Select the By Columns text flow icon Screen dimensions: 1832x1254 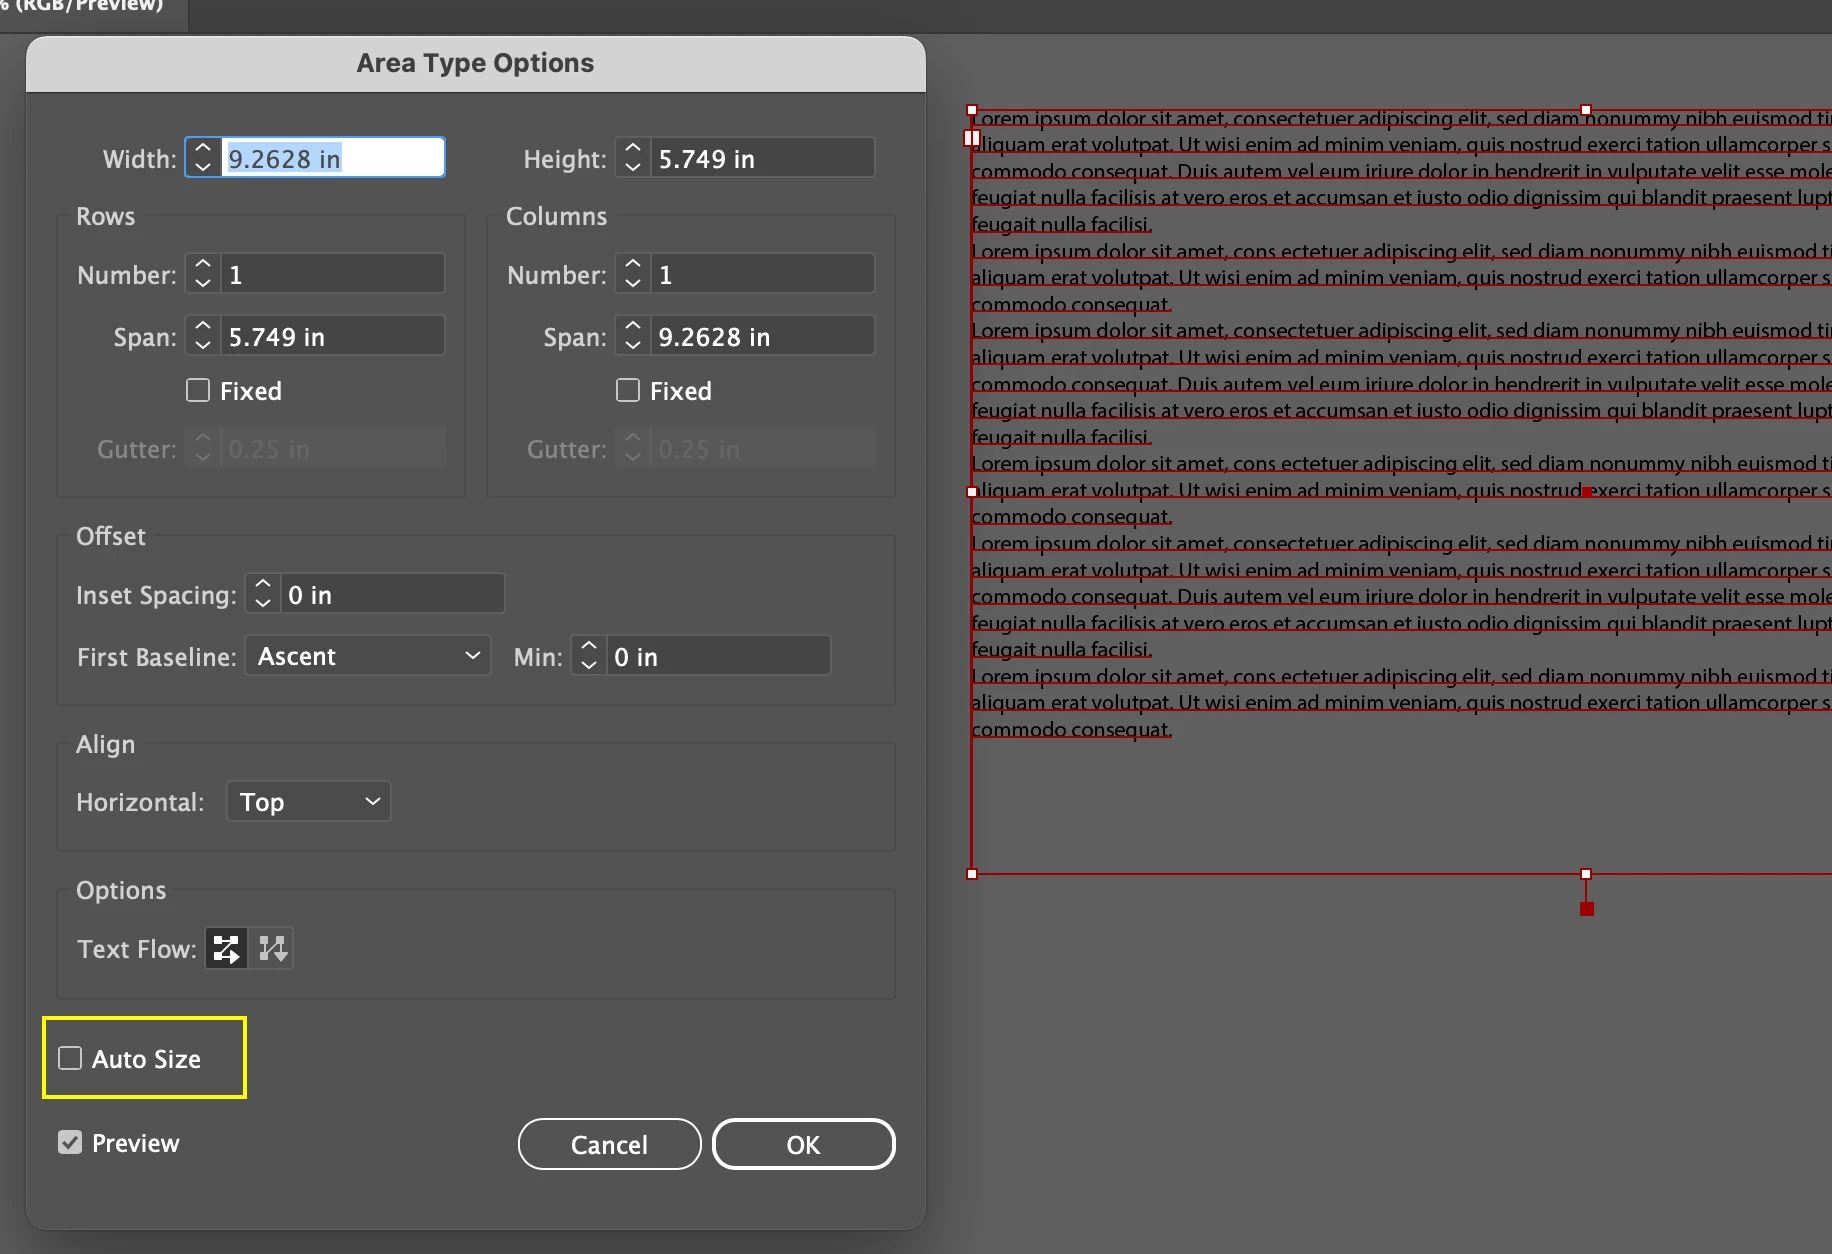click(x=272, y=948)
